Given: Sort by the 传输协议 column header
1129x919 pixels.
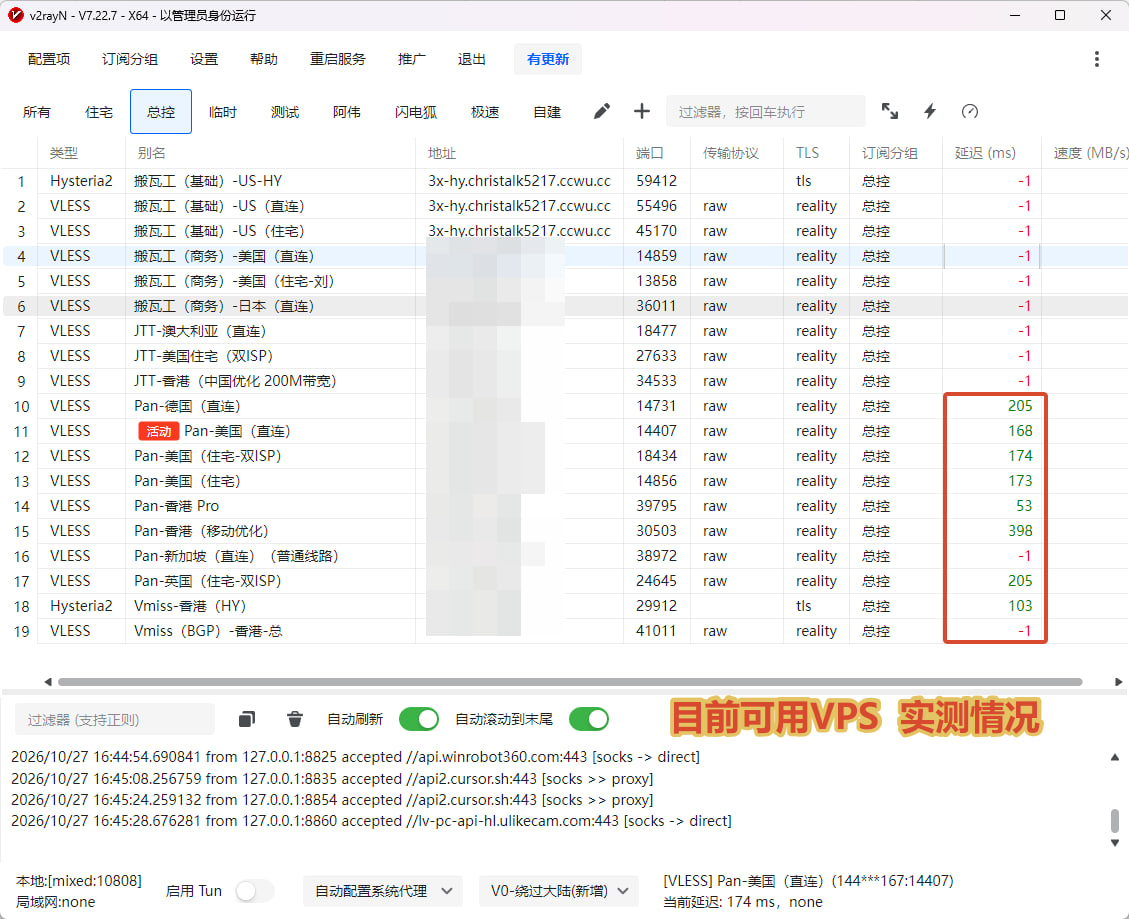Looking at the screenshot, I should (x=737, y=153).
